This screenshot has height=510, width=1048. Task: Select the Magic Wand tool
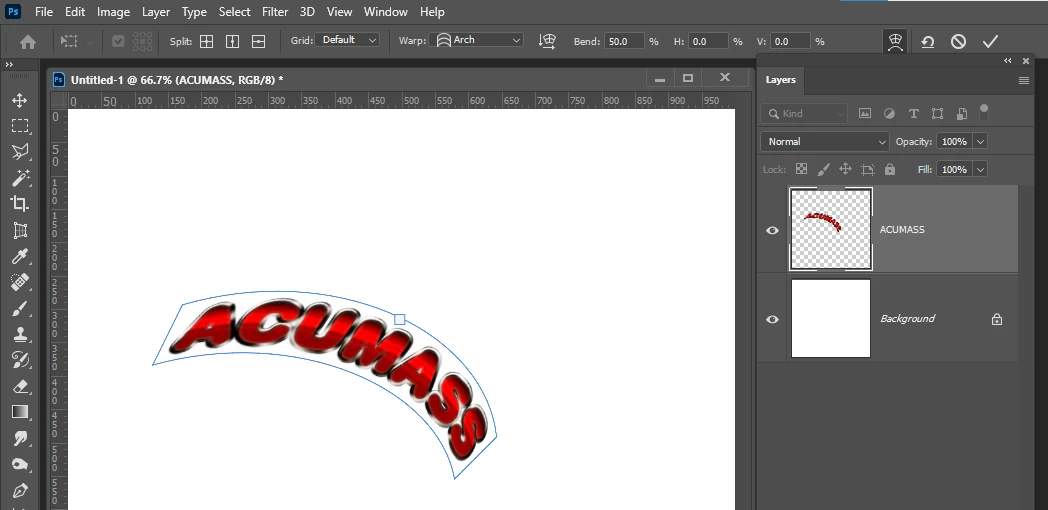pos(19,178)
